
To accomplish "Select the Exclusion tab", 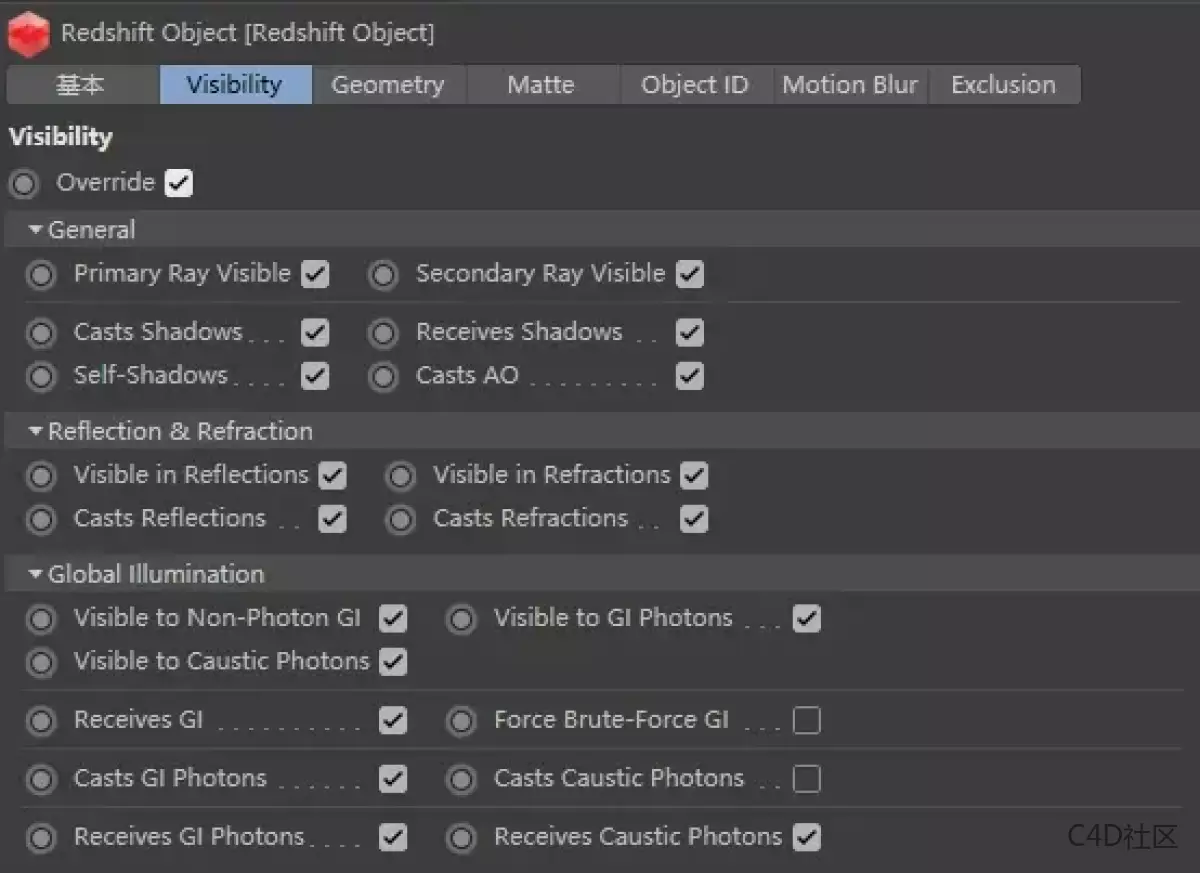I will click(x=1003, y=85).
